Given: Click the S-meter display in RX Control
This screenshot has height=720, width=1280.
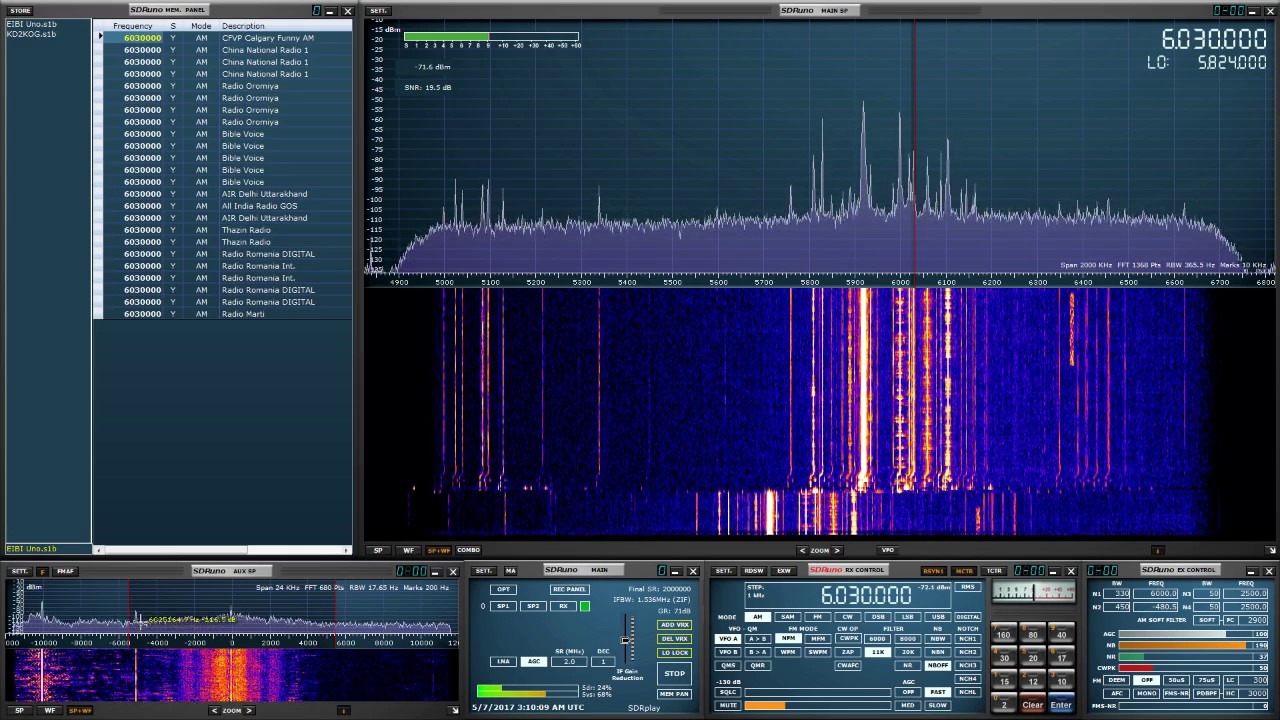Looking at the screenshot, I should (1034, 592).
